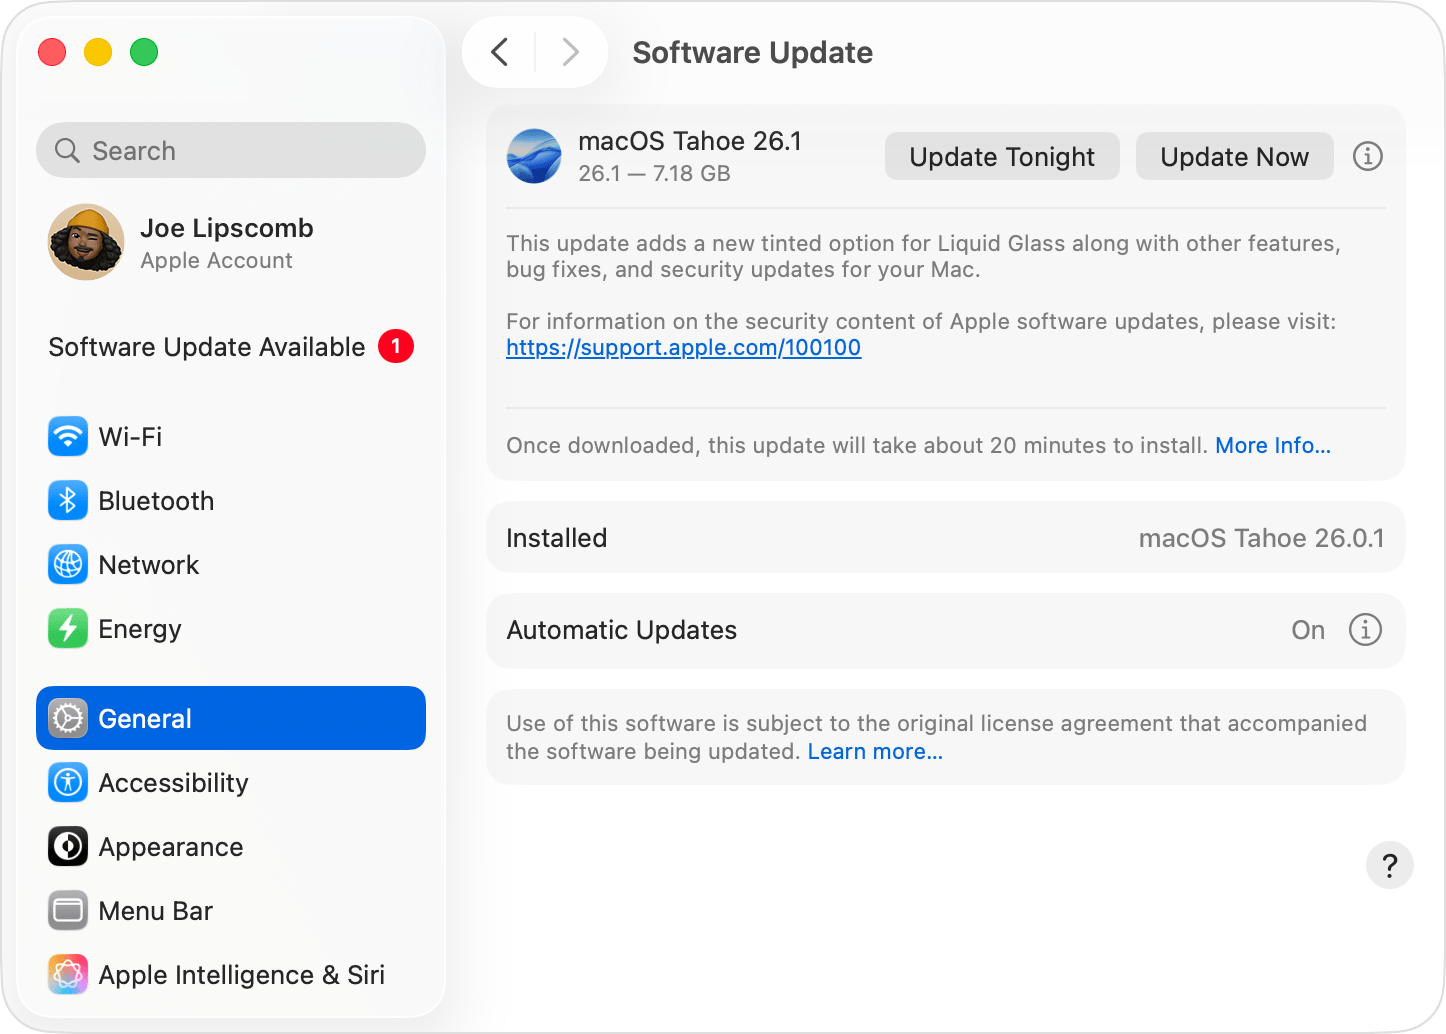1446x1034 pixels.
Task: Click Software Update Available with red badge
Action: [x=206, y=347]
